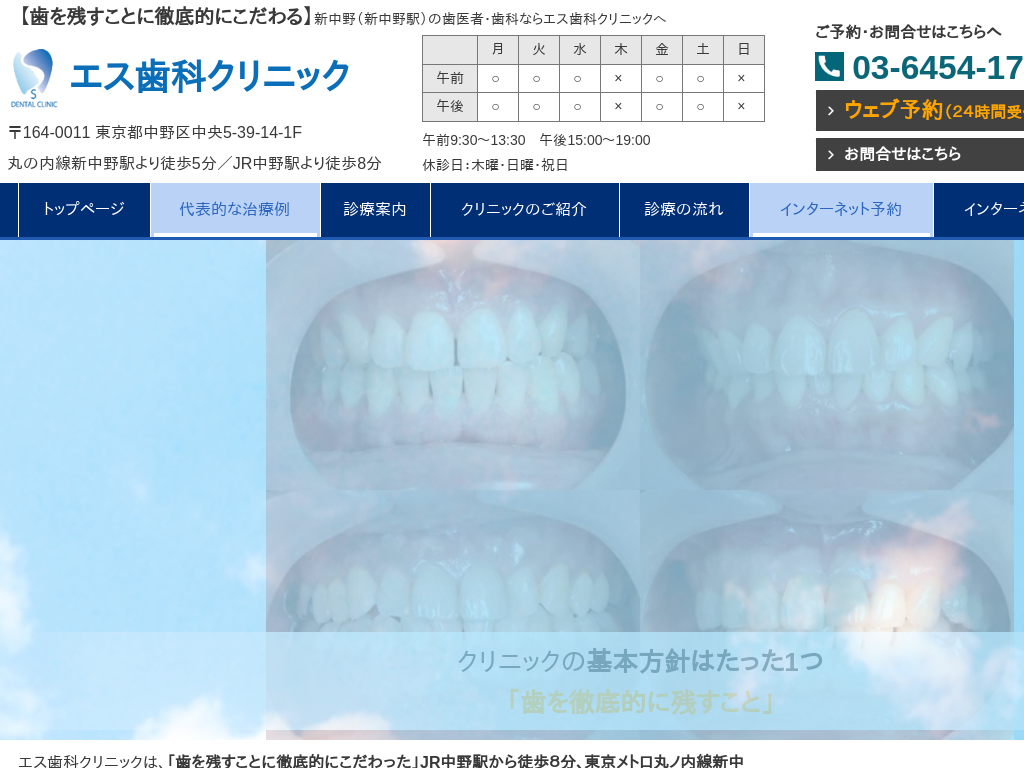The width and height of the screenshot is (1024, 768).
Task: Click the 基本方針 slogan banner text
Action: [640, 680]
